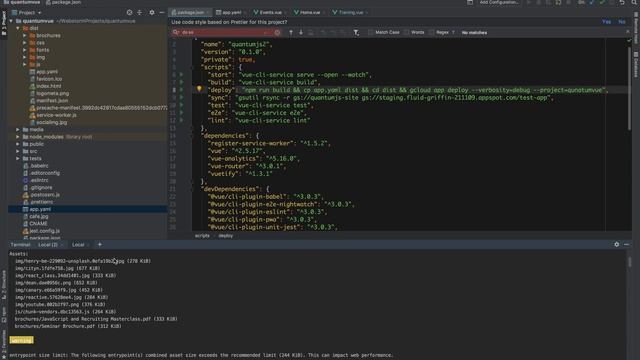Expand the css folder
This screenshot has height=360, width=640.
point(24,42)
